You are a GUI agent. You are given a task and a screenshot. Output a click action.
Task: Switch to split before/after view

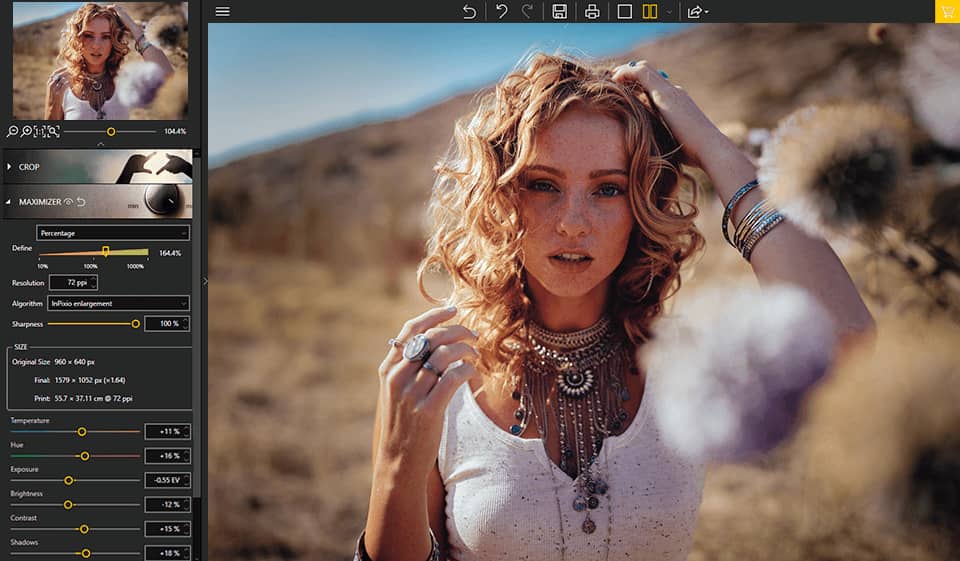(650, 12)
